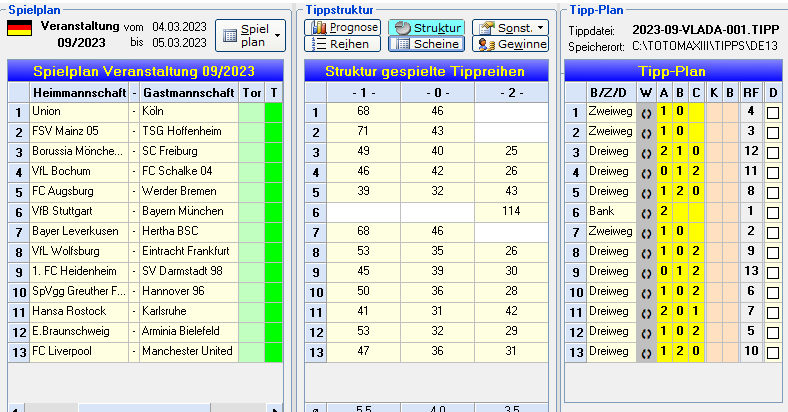This screenshot has height=412, width=788.
Task: Switch to the Struktur view
Action: pyautogui.click(x=426, y=28)
